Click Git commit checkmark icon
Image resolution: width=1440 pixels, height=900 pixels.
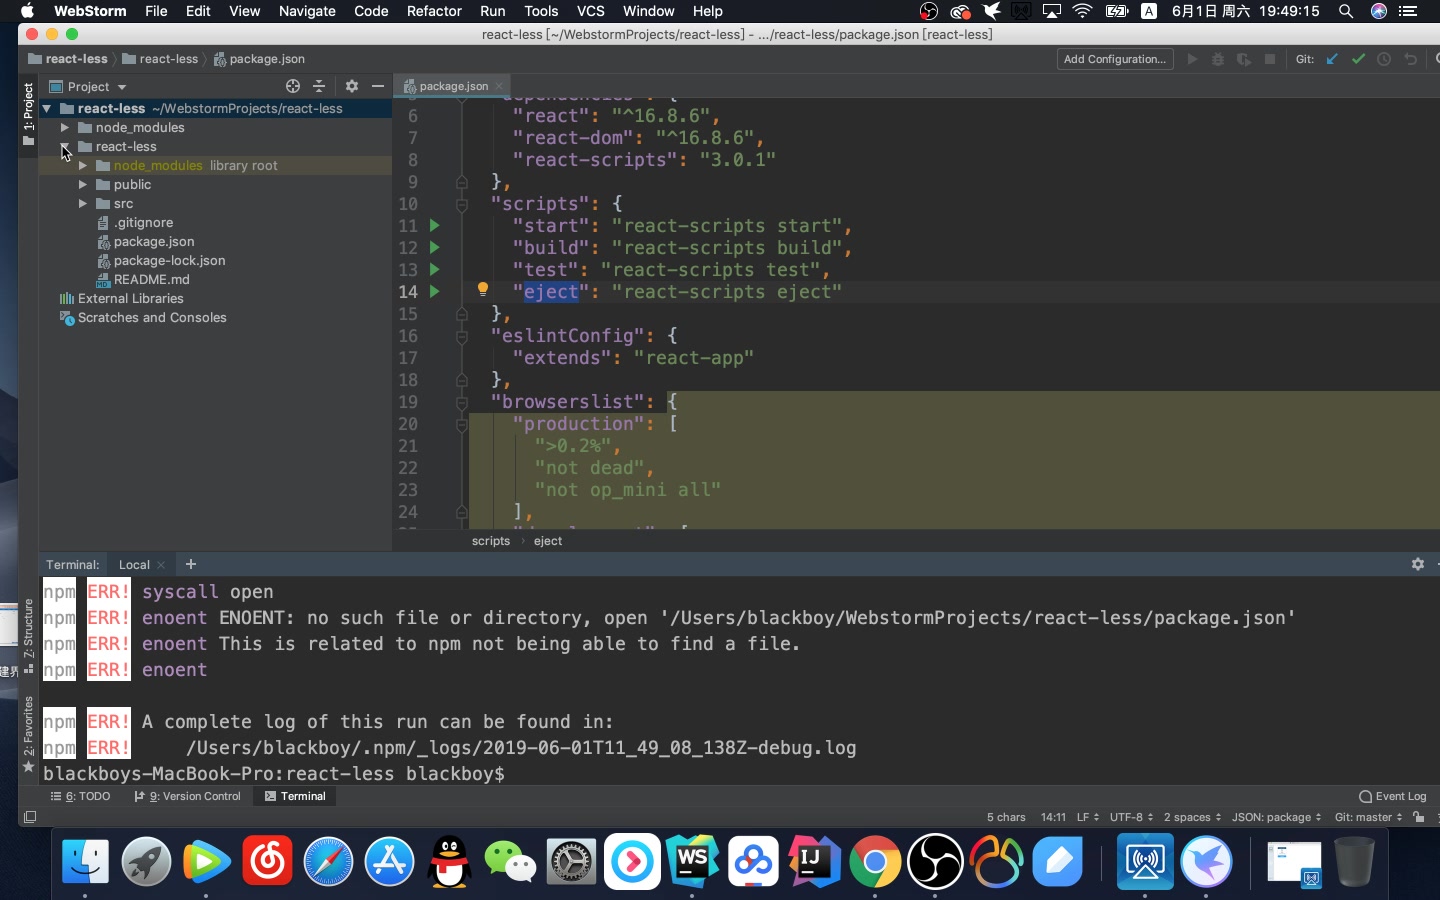(x=1358, y=59)
